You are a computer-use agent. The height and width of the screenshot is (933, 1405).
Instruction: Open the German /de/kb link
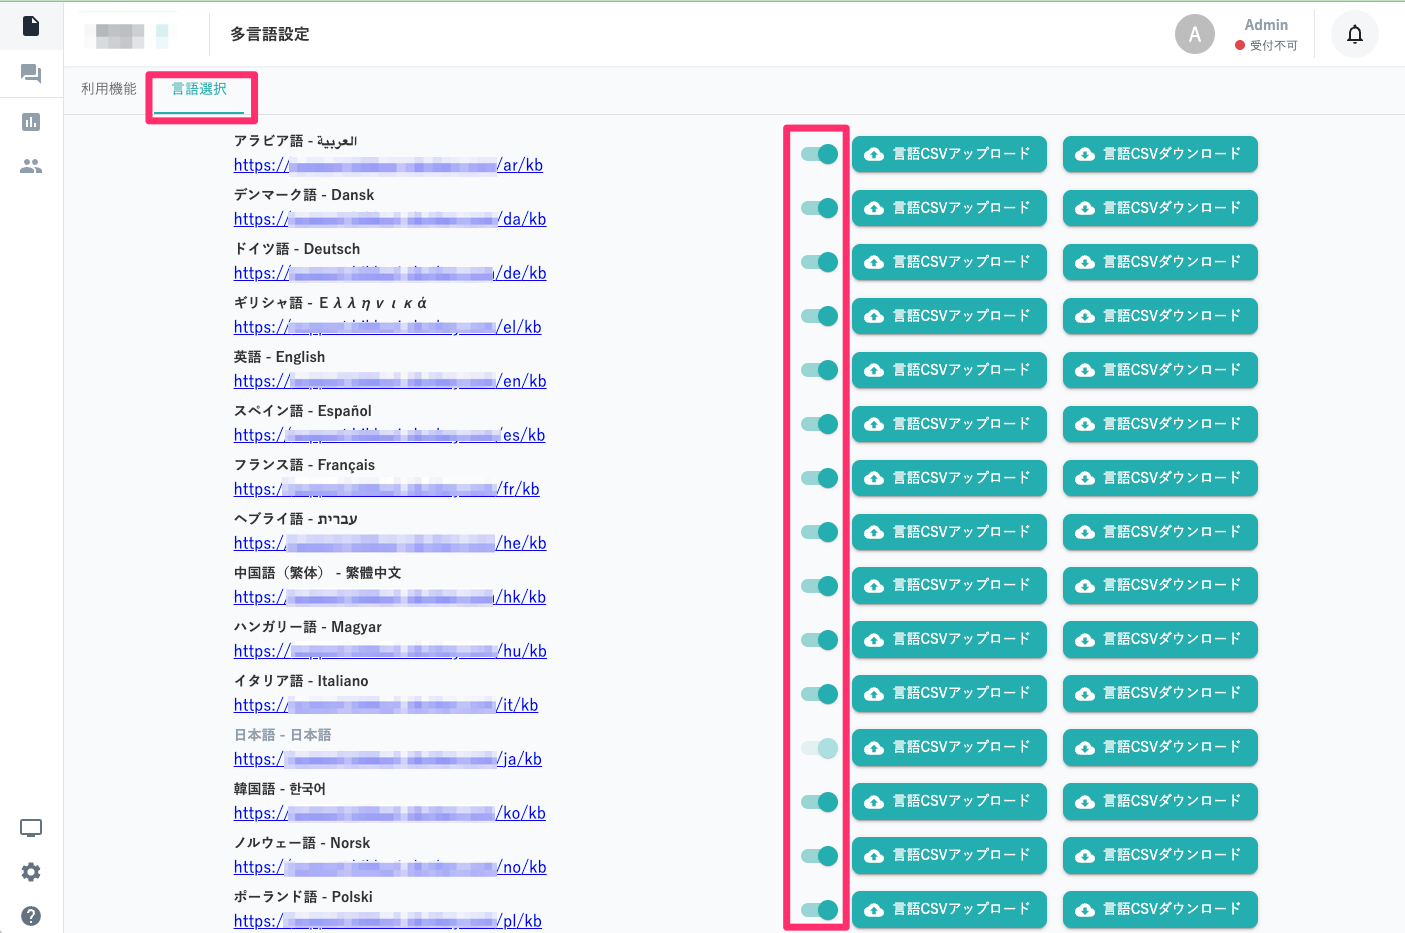(x=390, y=274)
